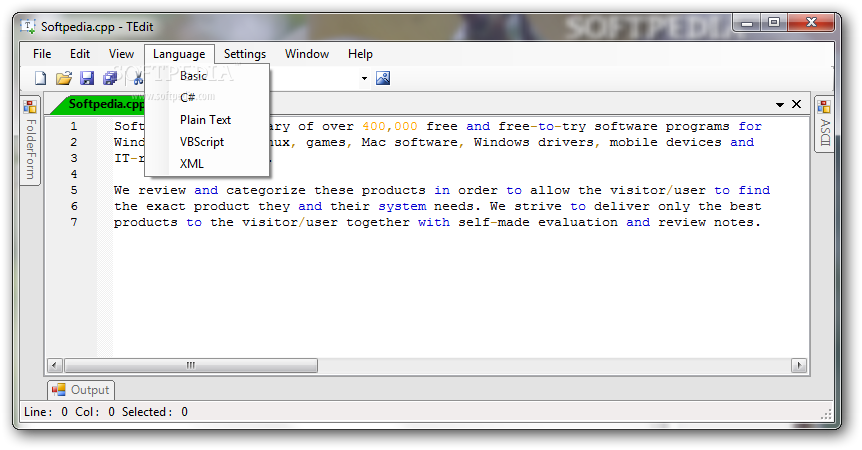Close the Softpedia.cpp document tab

coord(796,104)
